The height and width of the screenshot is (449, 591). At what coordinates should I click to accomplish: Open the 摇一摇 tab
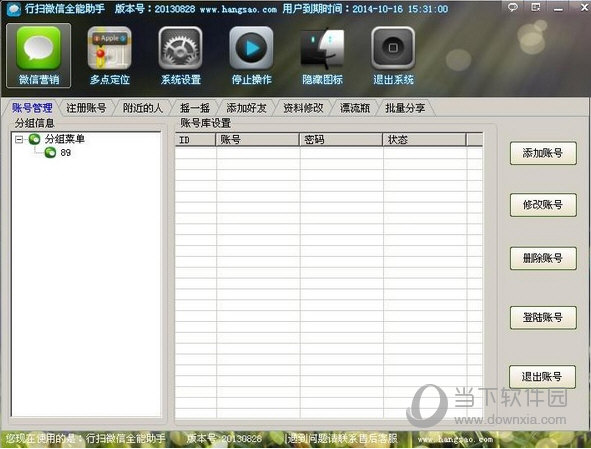point(195,108)
